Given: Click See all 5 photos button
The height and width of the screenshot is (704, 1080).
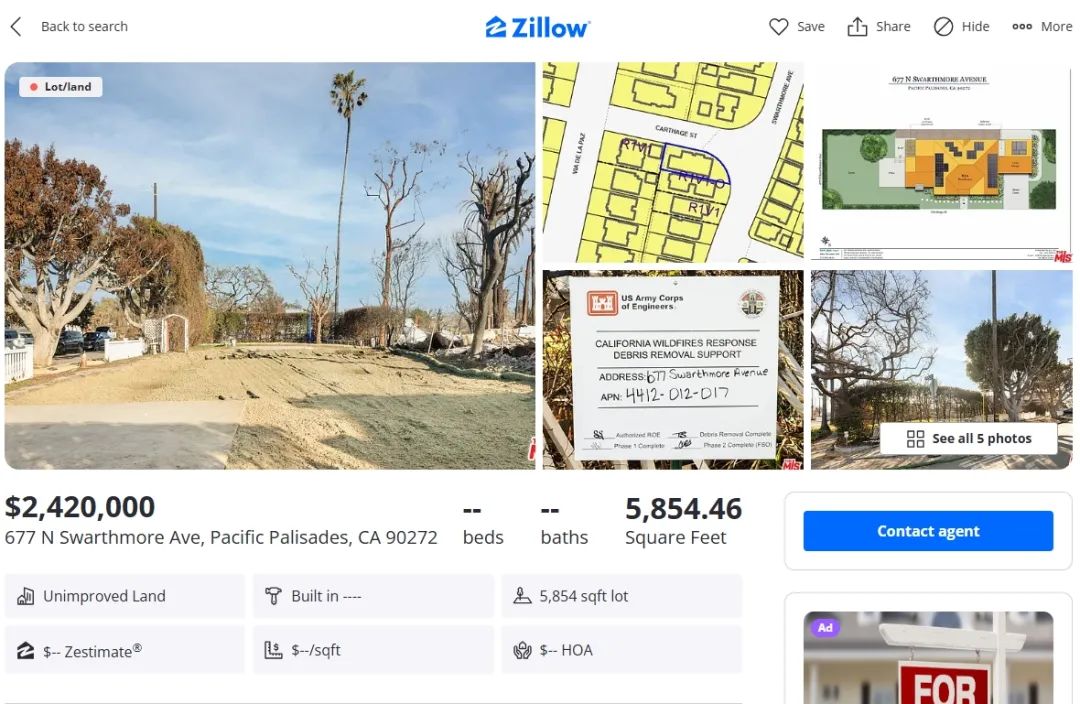Looking at the screenshot, I should click(x=968, y=439).
